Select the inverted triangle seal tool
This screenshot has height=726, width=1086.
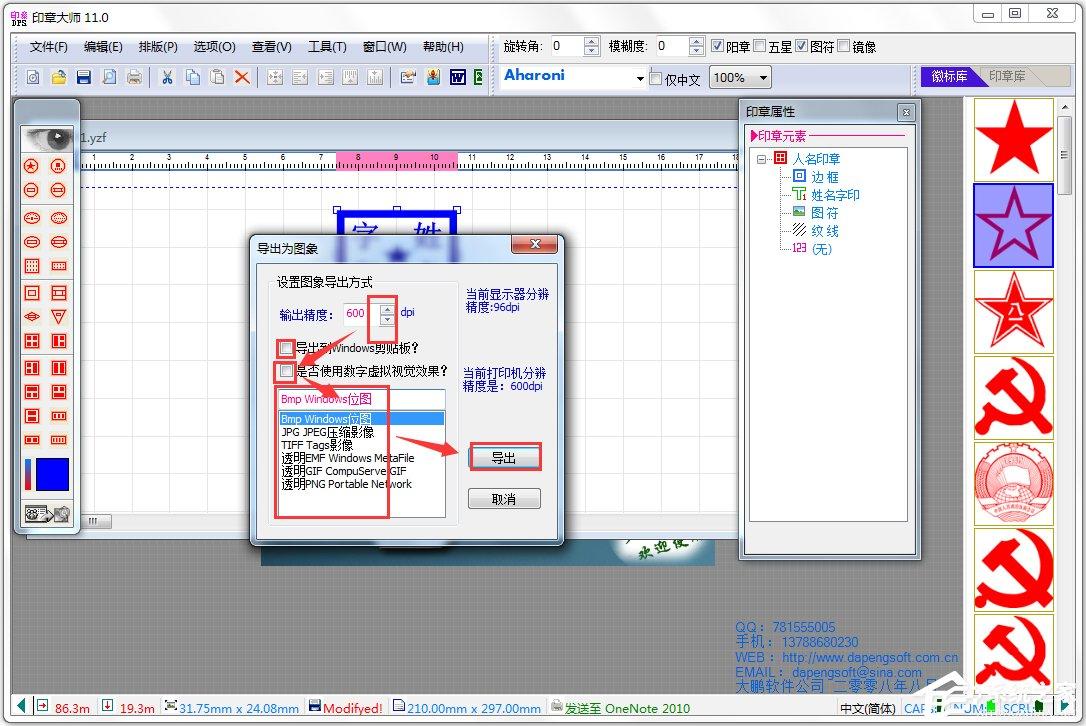coord(59,317)
